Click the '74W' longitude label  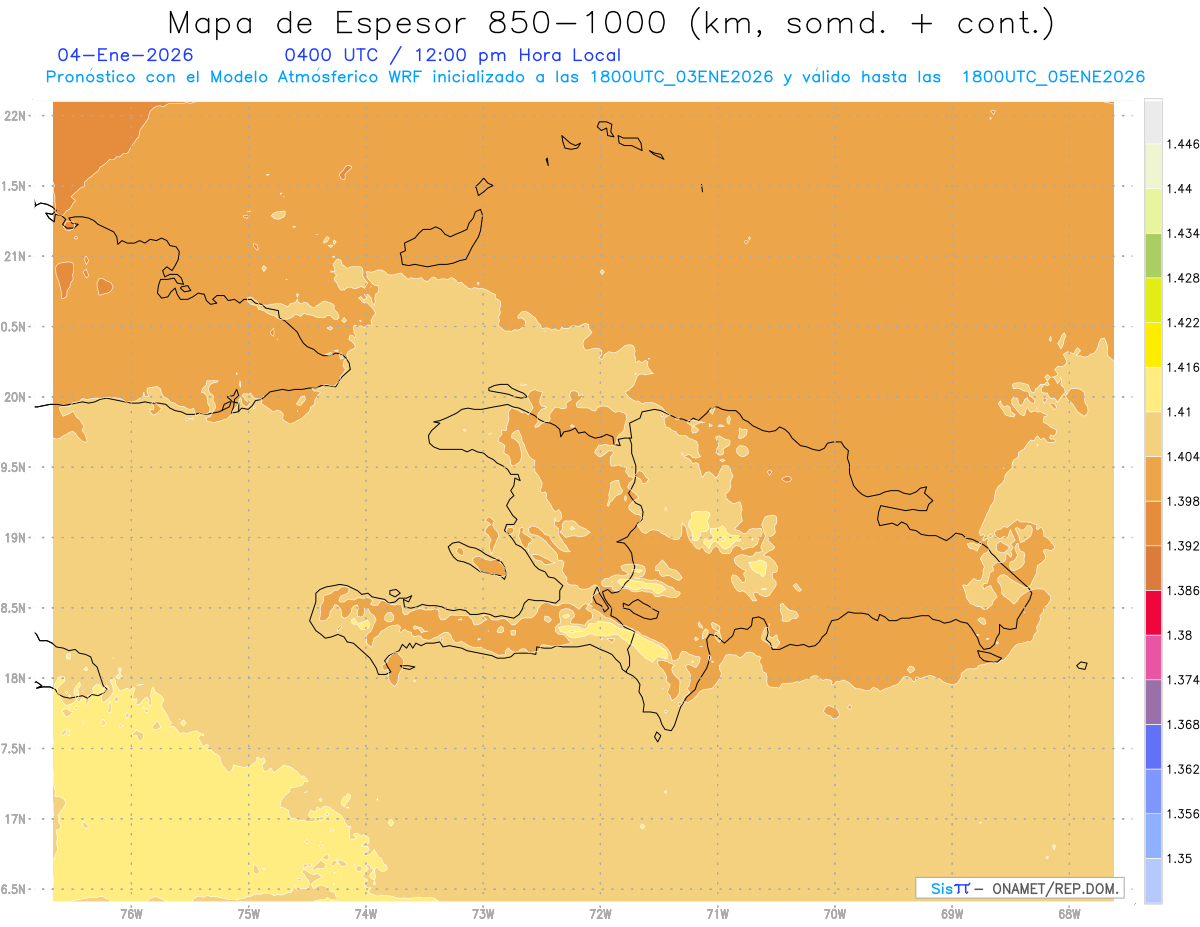tap(366, 913)
